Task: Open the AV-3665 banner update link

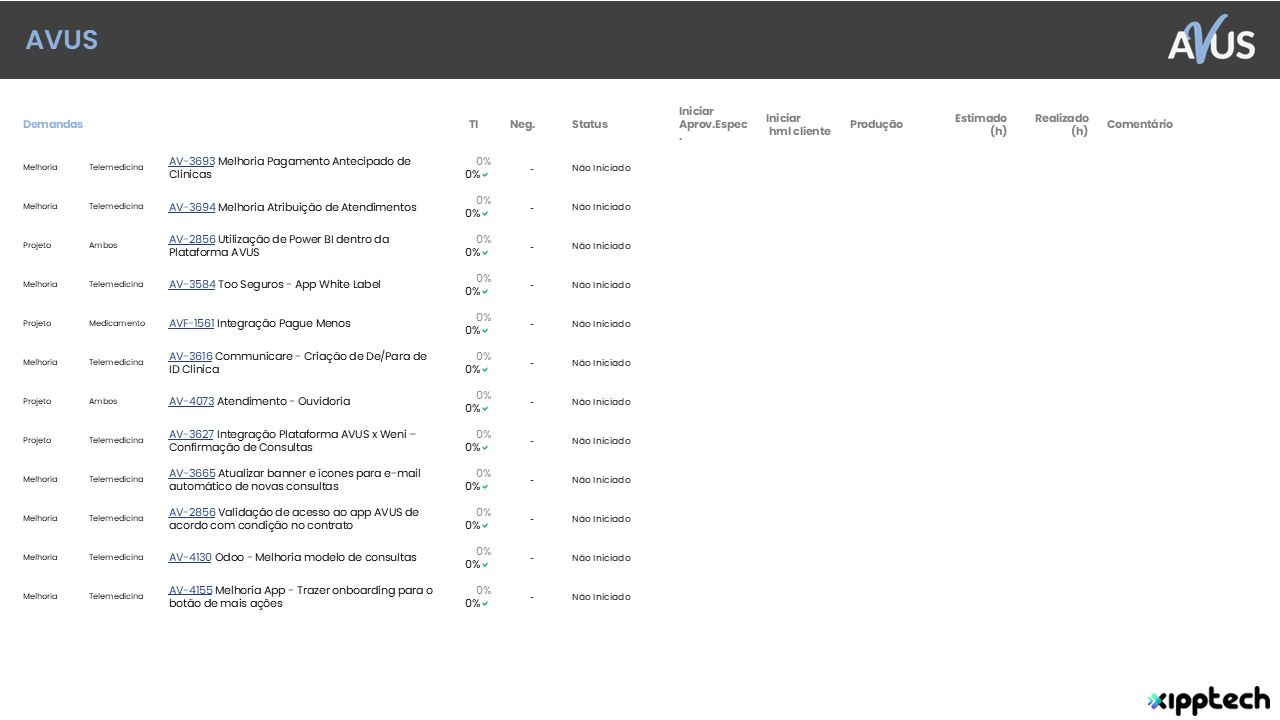Action: 192,473
